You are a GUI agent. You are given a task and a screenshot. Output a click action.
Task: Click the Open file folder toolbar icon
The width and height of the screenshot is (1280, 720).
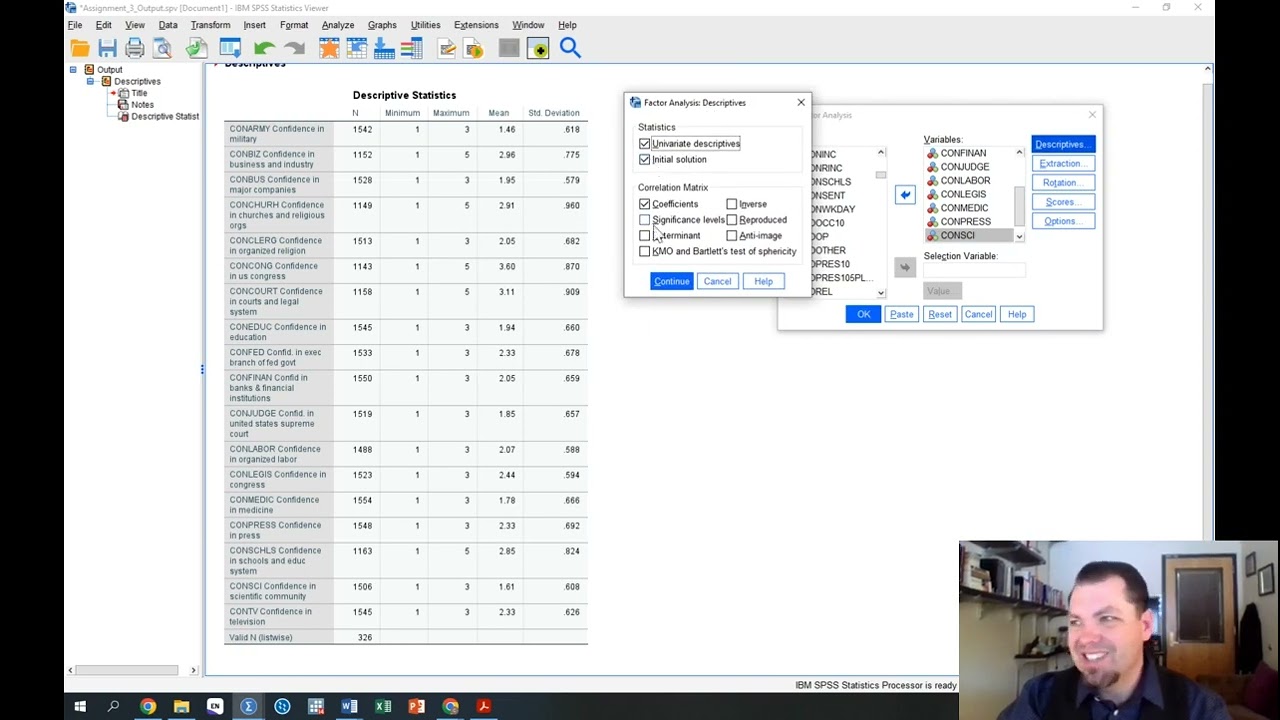click(80, 48)
